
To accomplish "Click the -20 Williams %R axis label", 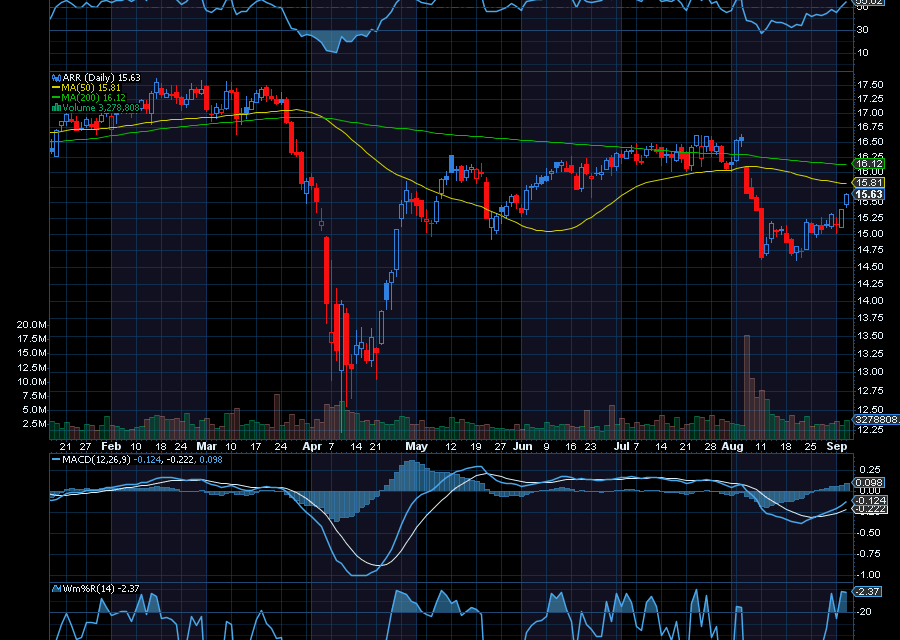I will click(x=864, y=612).
